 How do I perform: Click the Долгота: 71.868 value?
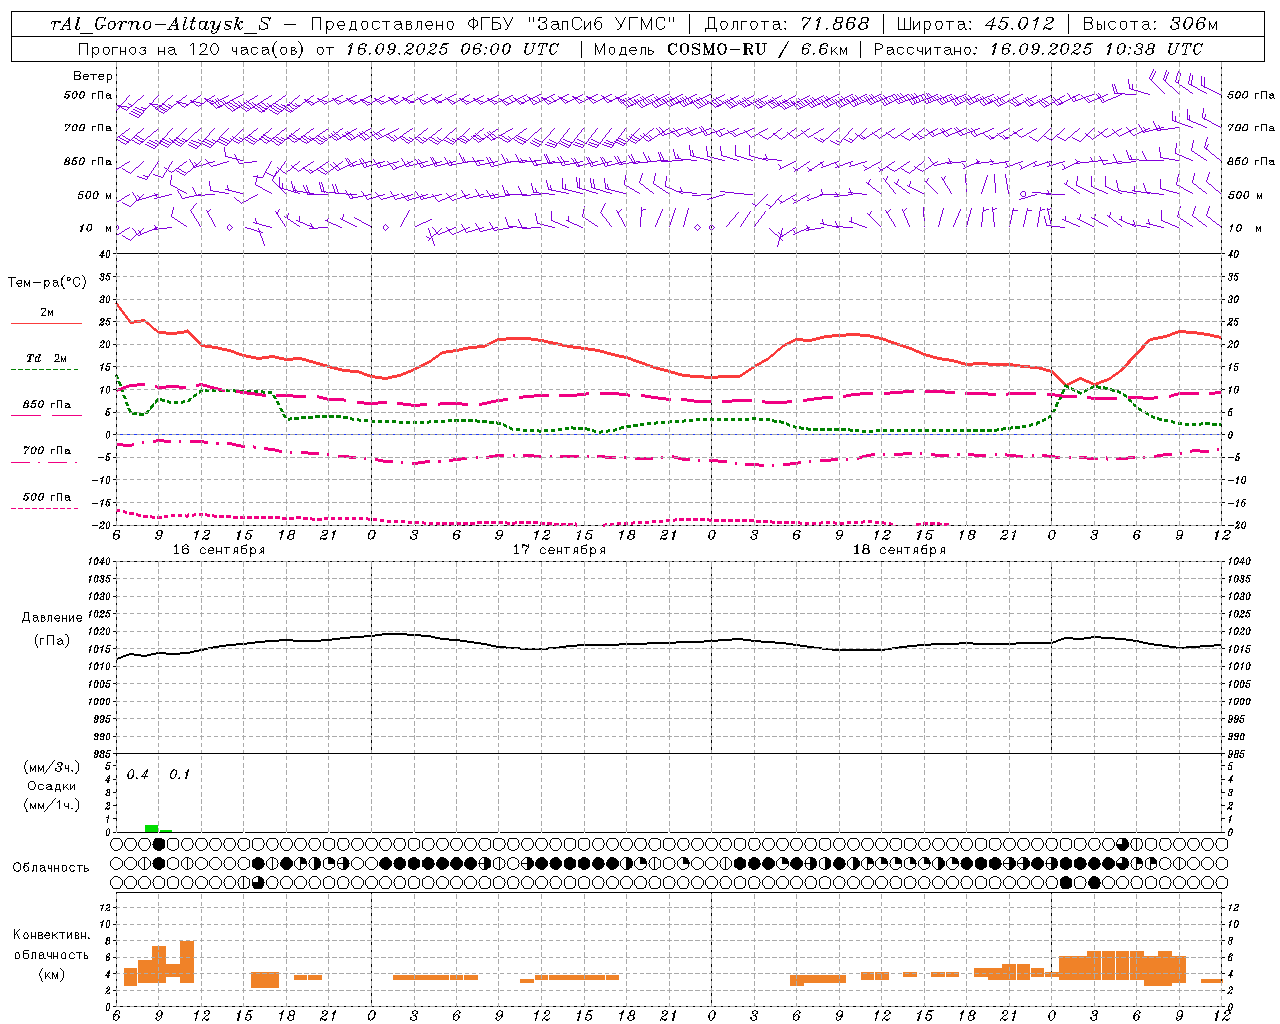(787, 25)
